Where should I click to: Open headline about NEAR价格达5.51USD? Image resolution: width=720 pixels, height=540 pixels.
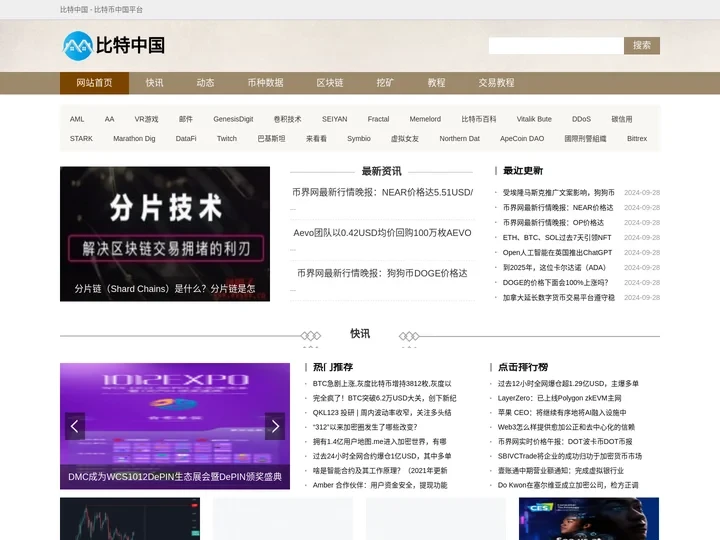pos(382,192)
